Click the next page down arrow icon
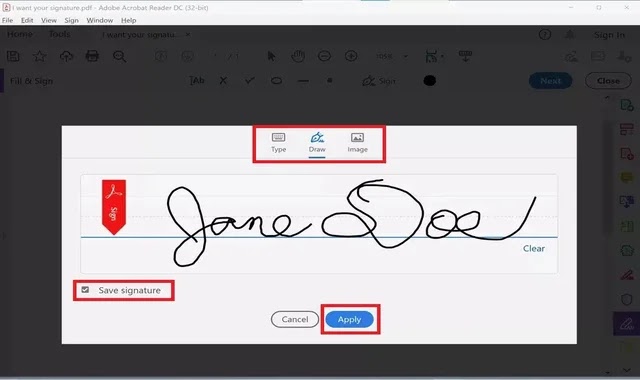The height and width of the screenshot is (380, 640). [x=187, y=56]
